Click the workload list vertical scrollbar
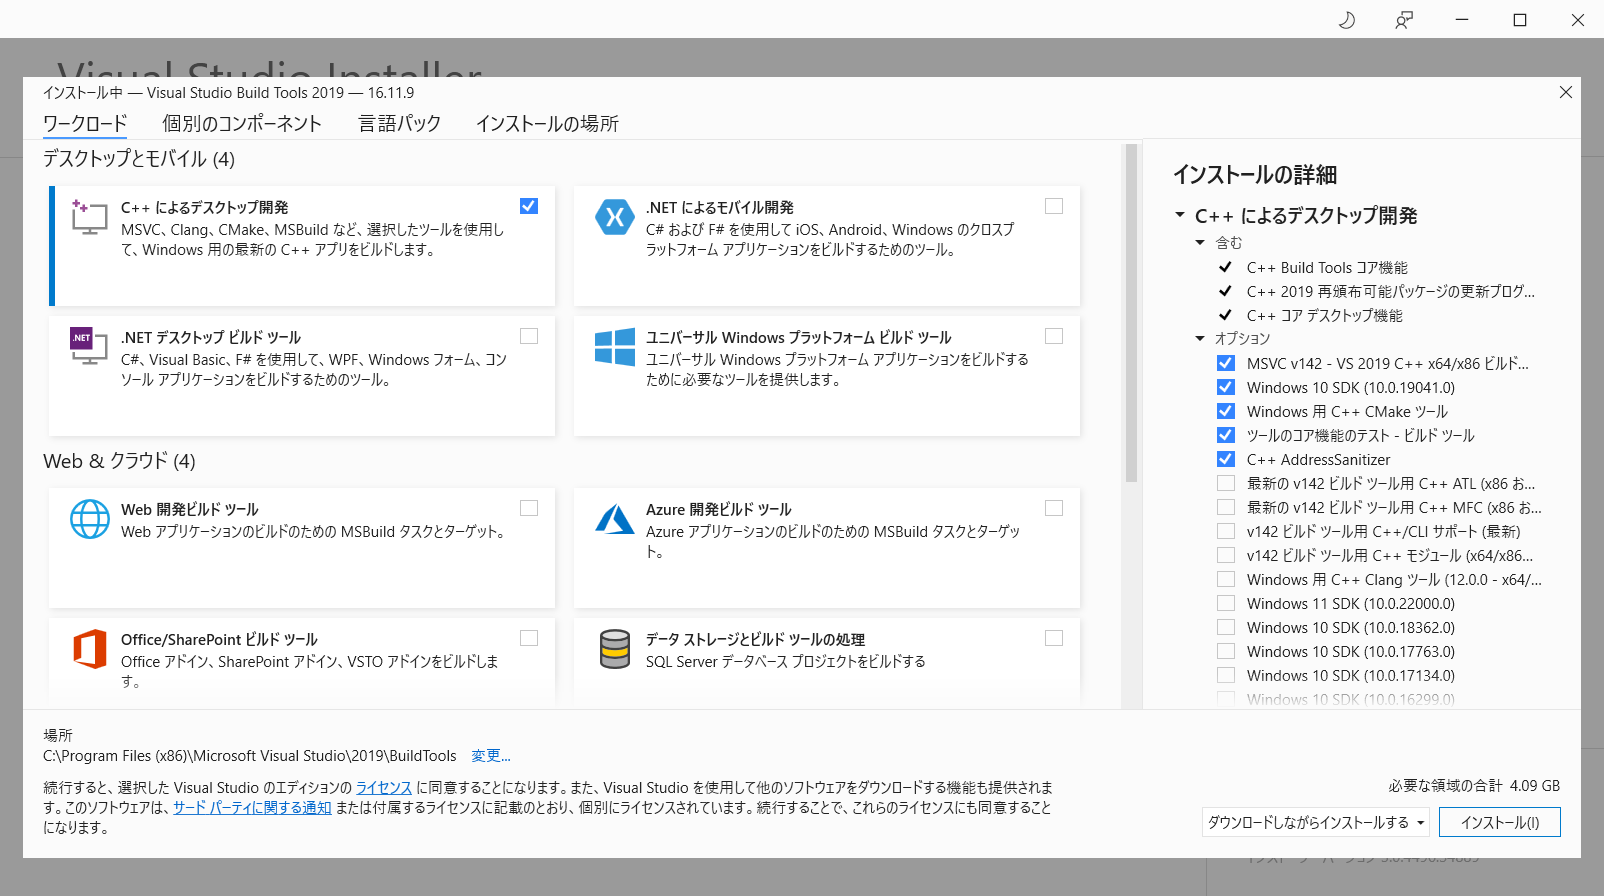 (x=1132, y=313)
